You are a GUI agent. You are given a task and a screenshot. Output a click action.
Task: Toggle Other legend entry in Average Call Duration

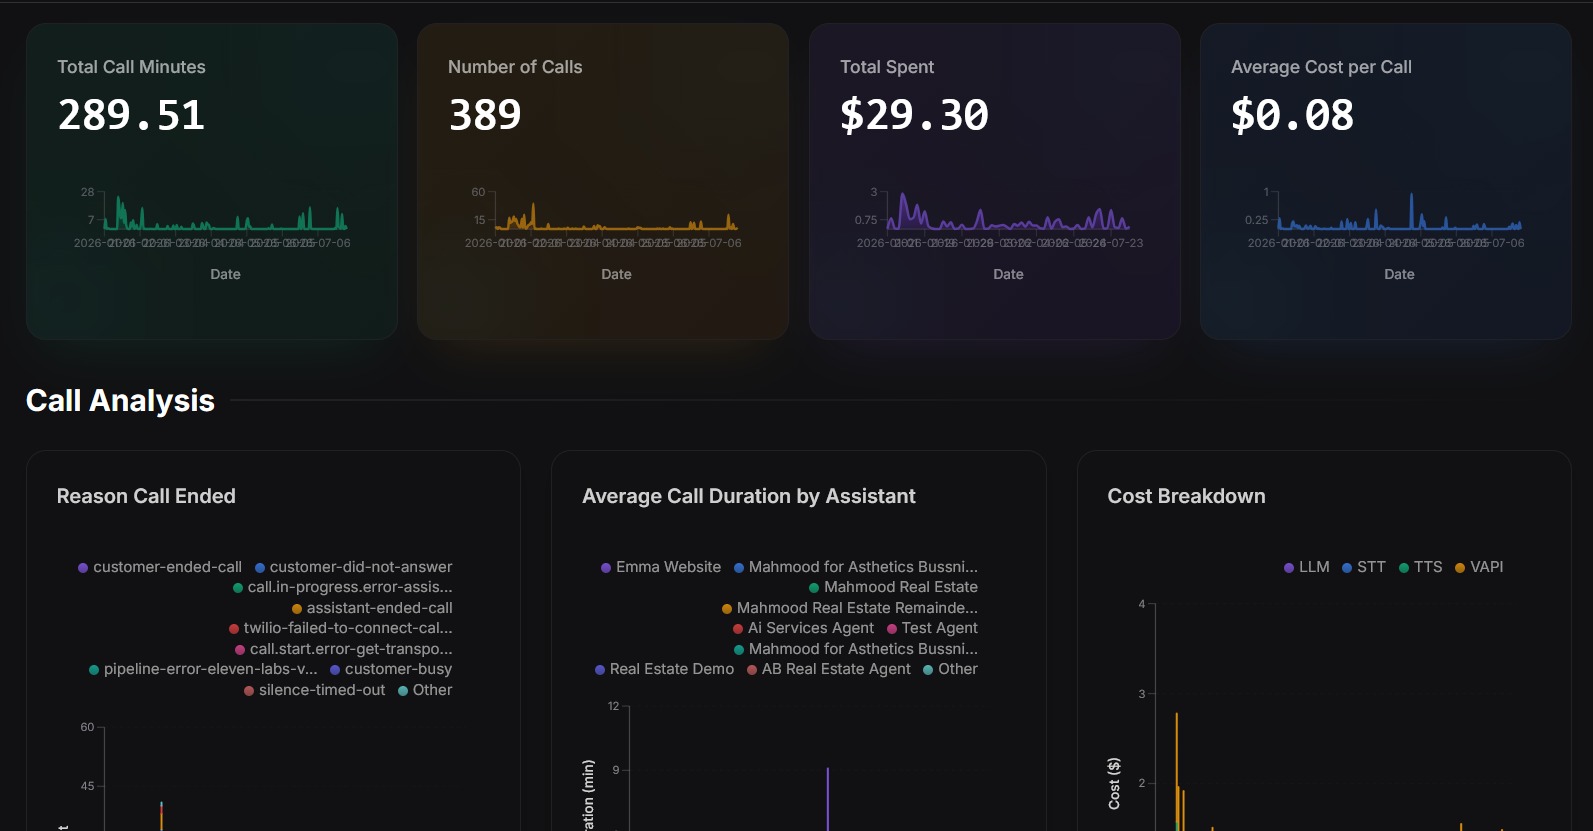tap(950, 669)
